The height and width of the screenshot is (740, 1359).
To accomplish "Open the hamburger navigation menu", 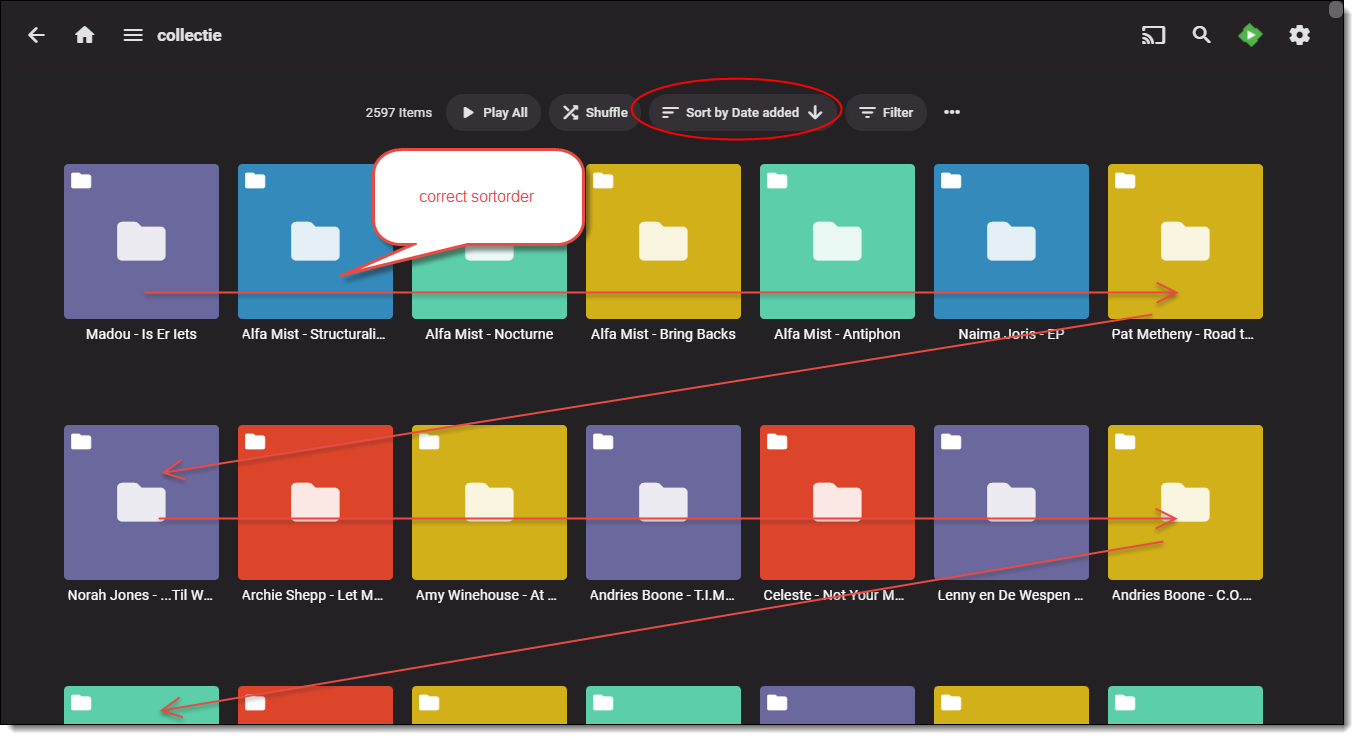I will click(133, 35).
